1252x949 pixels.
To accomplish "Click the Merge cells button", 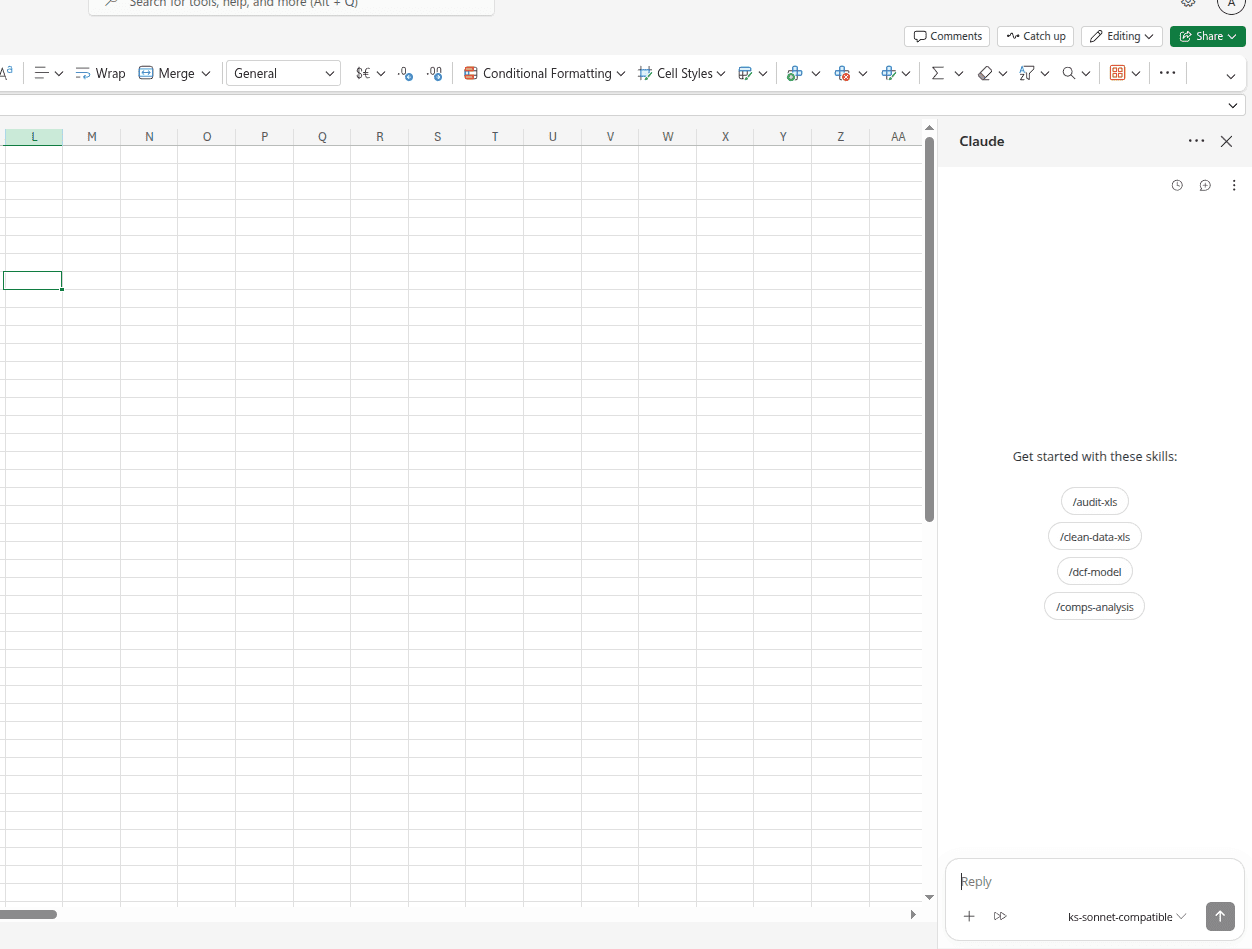I will point(167,73).
